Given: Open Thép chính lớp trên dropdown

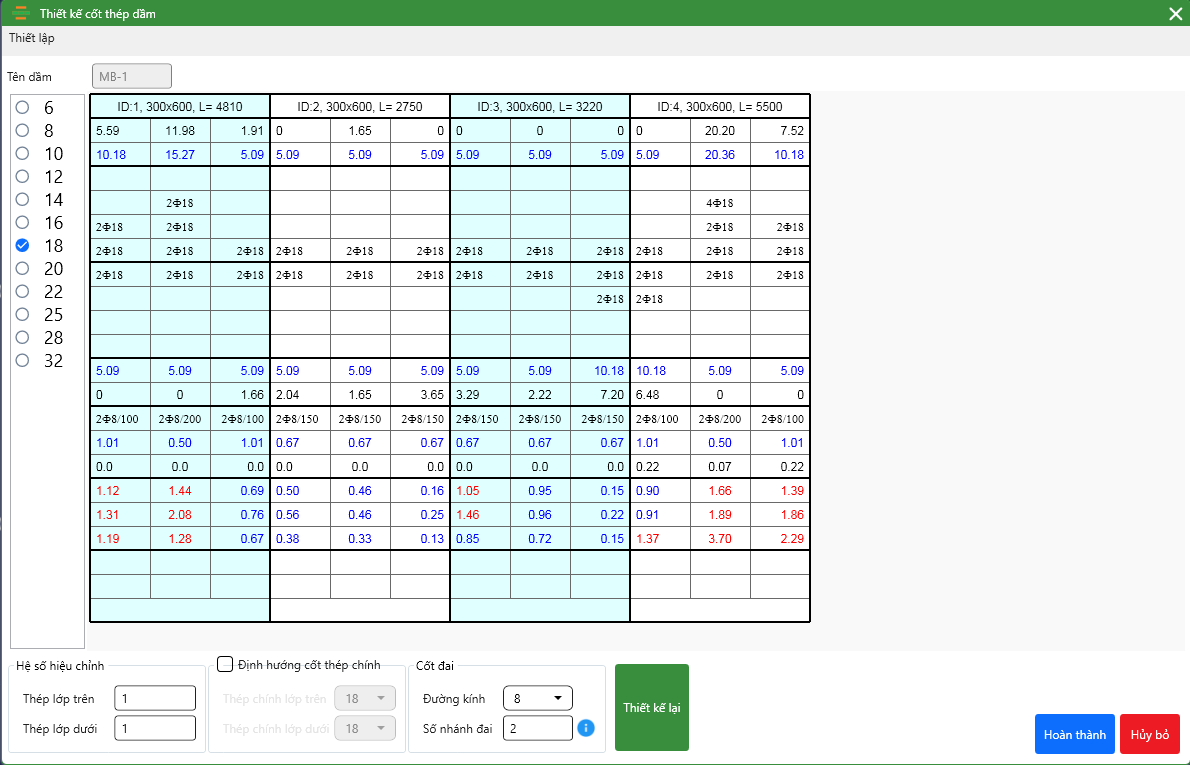Looking at the screenshot, I should 365,698.
